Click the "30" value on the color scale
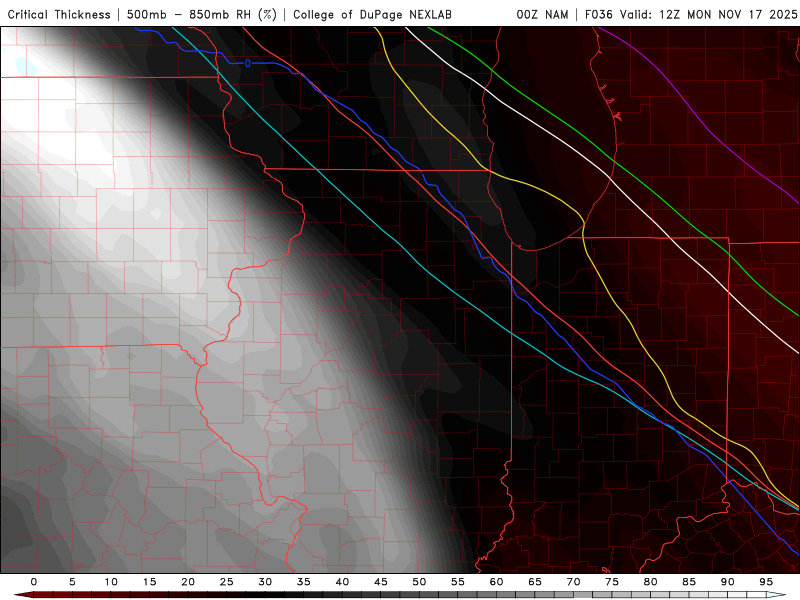800x600 pixels. (265, 582)
